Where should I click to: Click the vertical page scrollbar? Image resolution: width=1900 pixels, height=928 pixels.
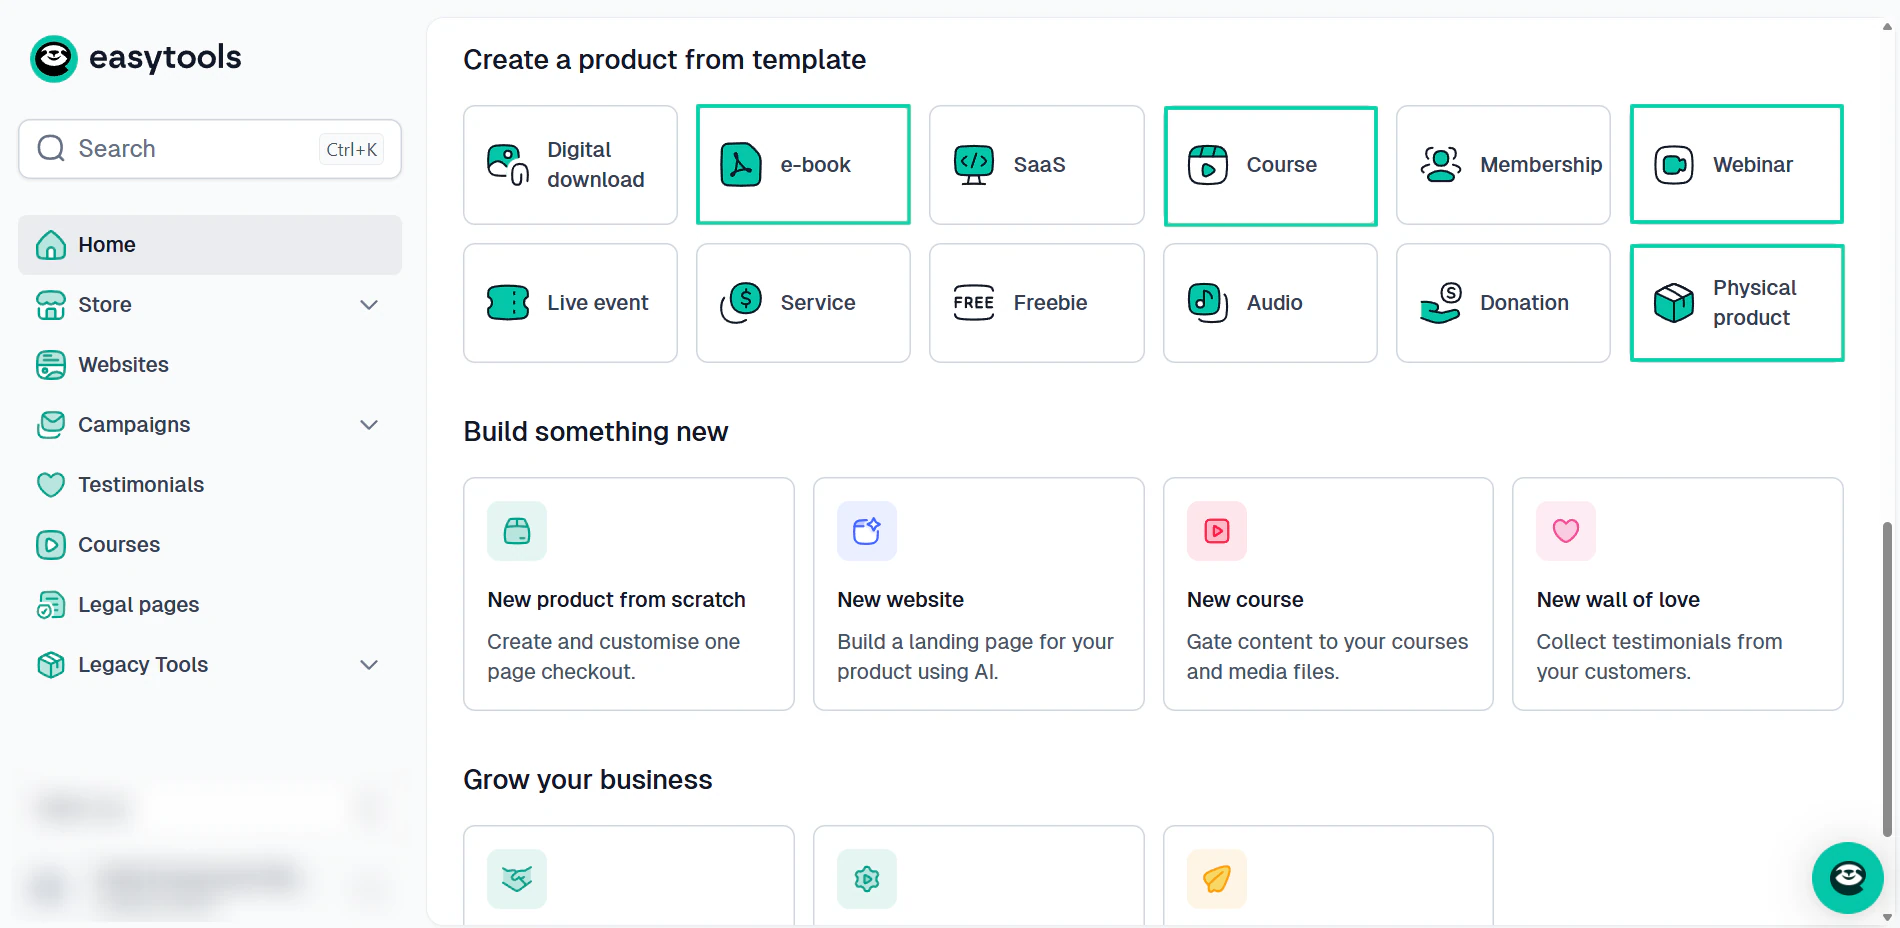pos(1887,678)
